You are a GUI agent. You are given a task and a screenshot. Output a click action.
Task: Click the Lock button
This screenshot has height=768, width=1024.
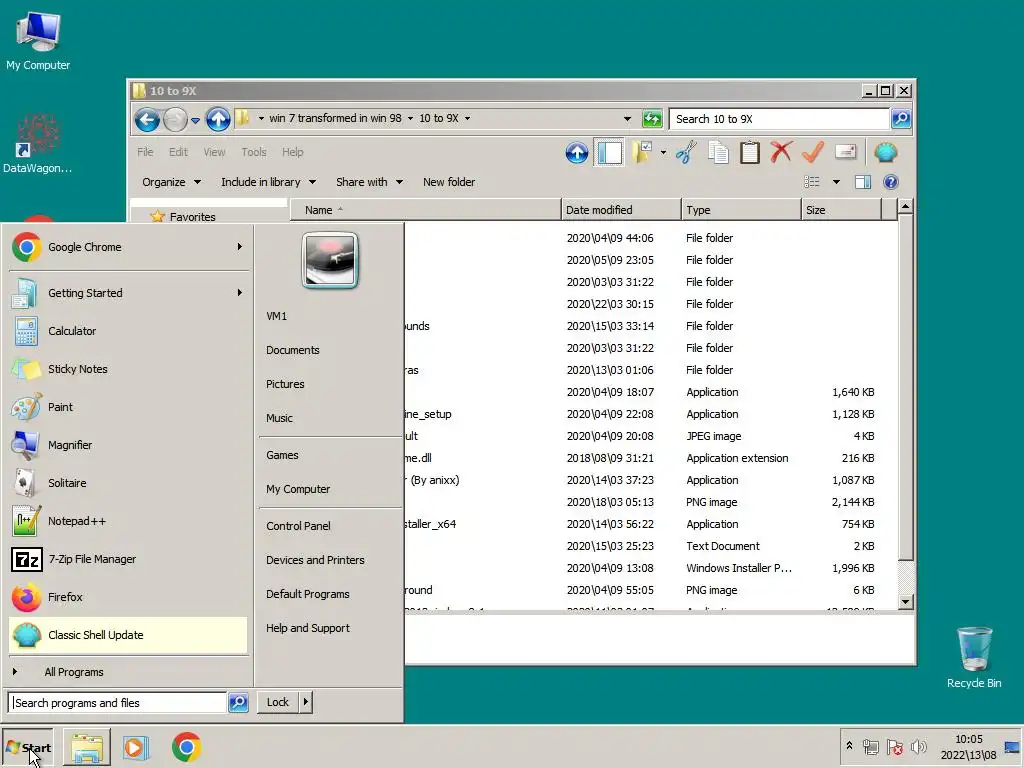[x=278, y=702]
